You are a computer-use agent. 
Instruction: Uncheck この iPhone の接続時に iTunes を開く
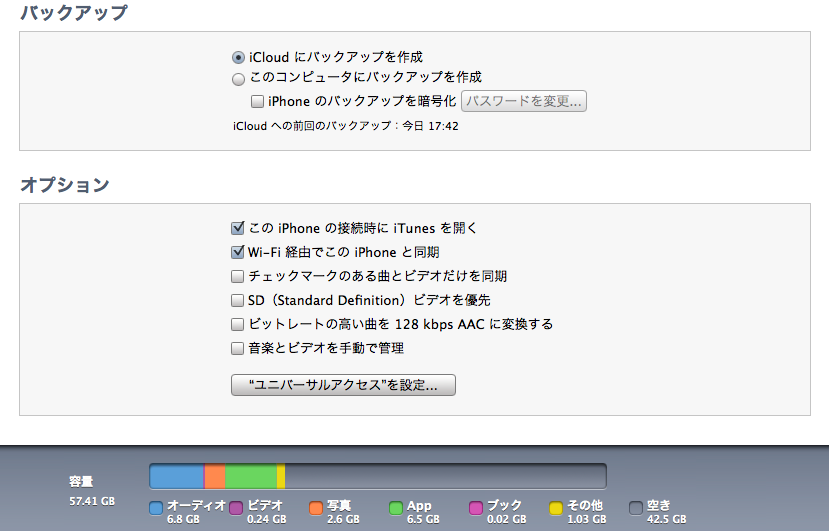pos(237,228)
